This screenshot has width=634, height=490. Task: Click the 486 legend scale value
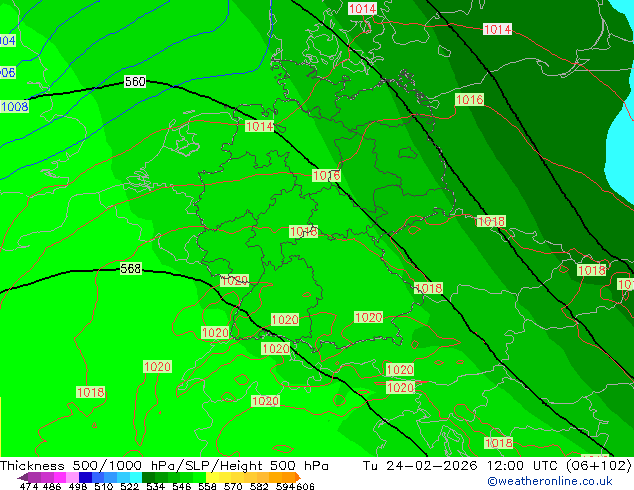click(x=52, y=486)
